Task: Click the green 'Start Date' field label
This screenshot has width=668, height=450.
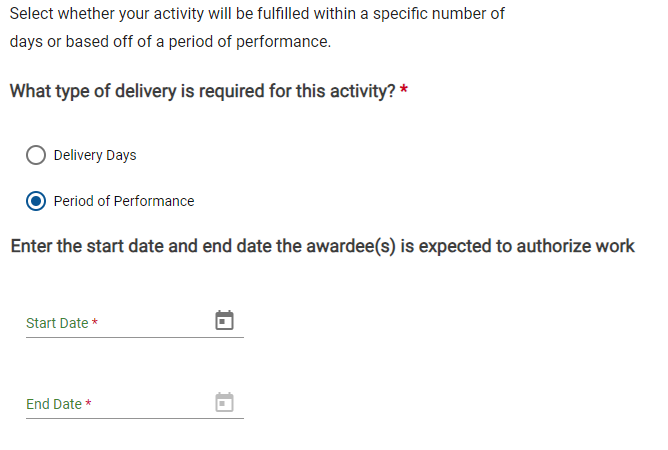Action: [x=57, y=323]
